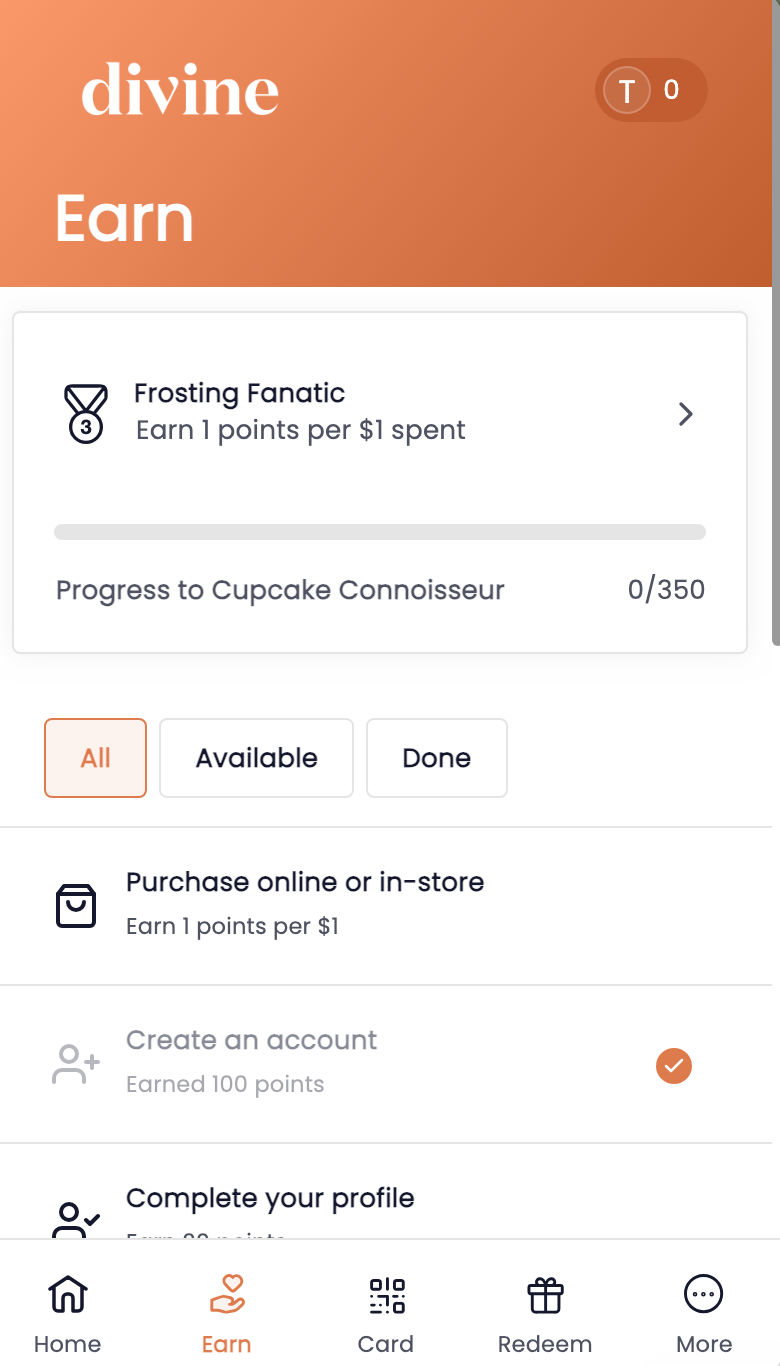Show the Done filter tab
This screenshot has height=1366, width=780.
(x=436, y=758)
